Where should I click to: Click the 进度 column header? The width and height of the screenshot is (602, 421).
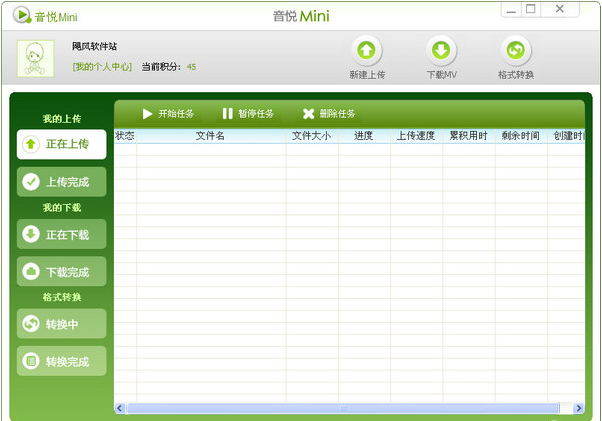tap(364, 136)
